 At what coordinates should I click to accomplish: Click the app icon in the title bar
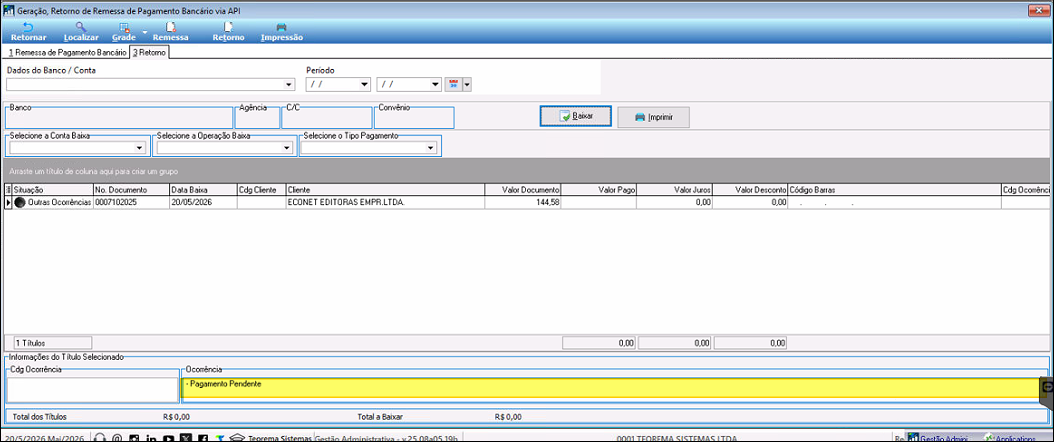[8, 9]
